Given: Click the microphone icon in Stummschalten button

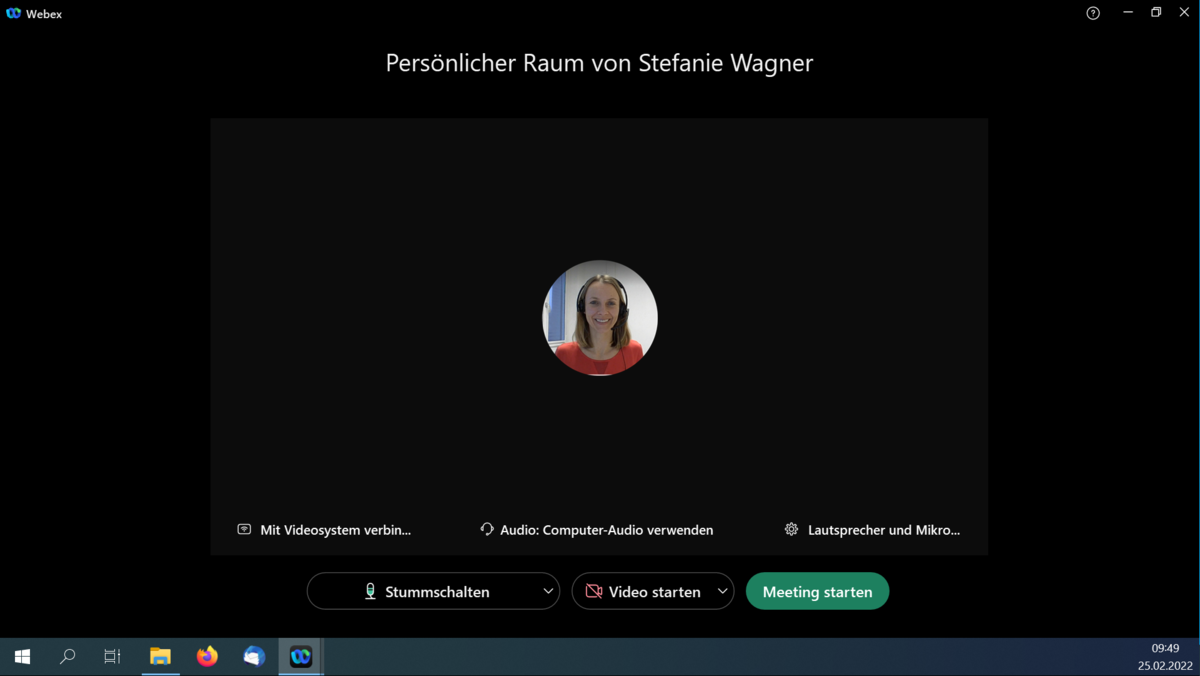Looking at the screenshot, I should click(370, 592).
